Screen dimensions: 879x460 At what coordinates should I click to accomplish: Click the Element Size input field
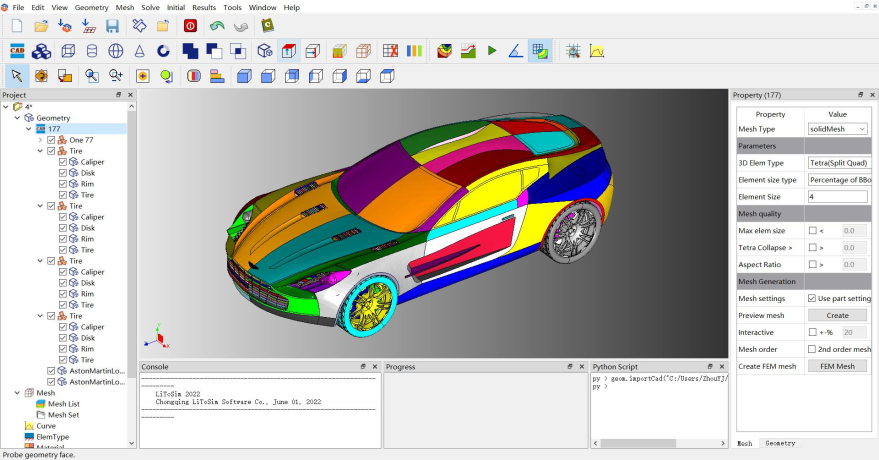point(838,197)
